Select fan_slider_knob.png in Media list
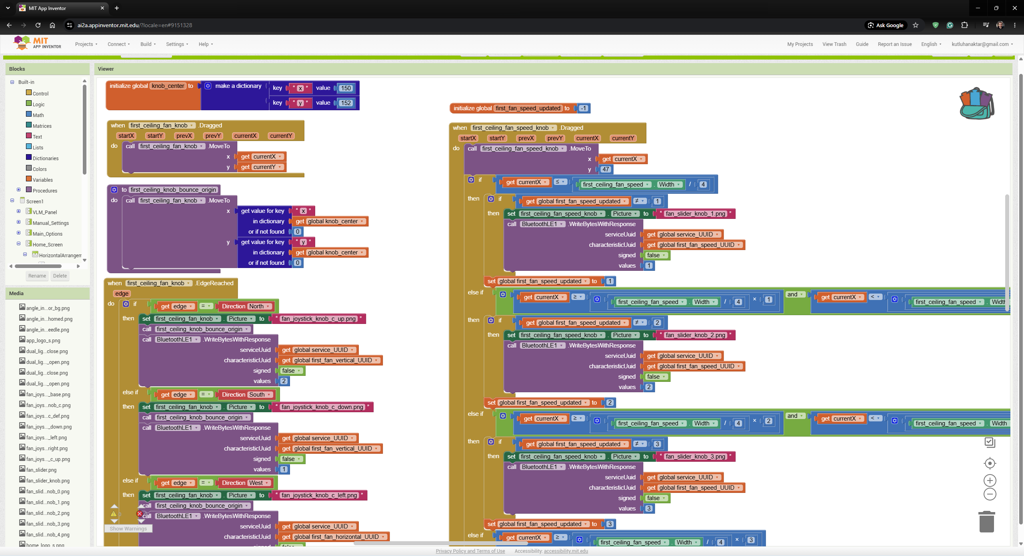The image size is (1024, 556). (x=48, y=480)
